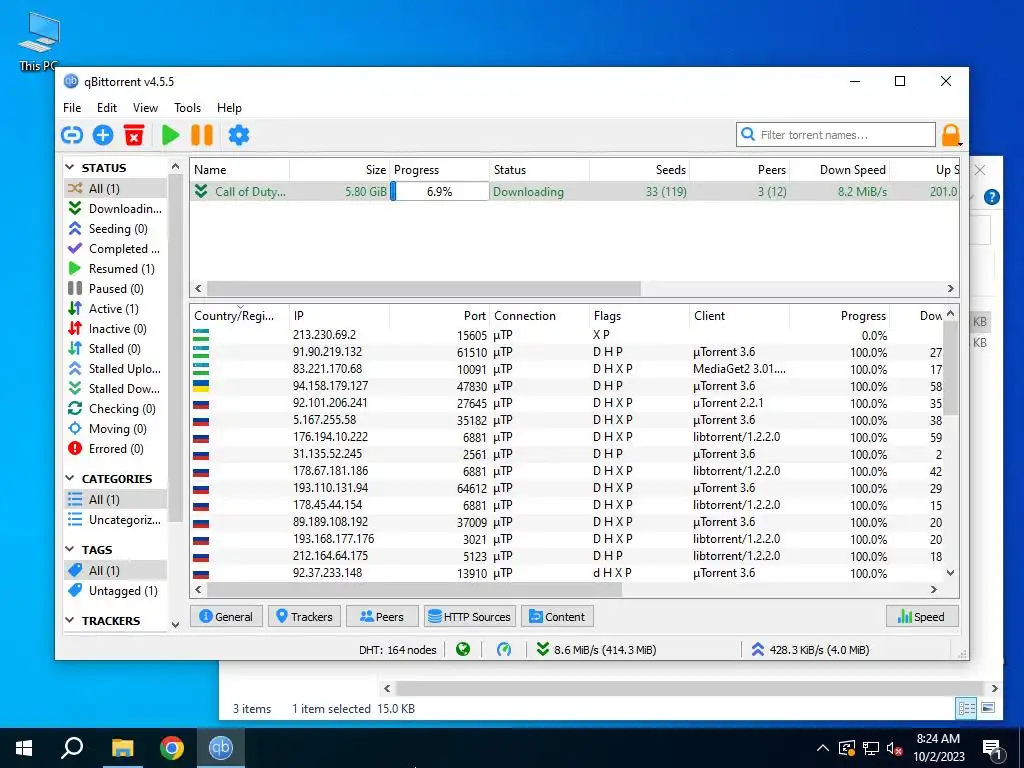This screenshot has width=1024, height=768.
Task: Open the Help menu
Action: point(229,108)
